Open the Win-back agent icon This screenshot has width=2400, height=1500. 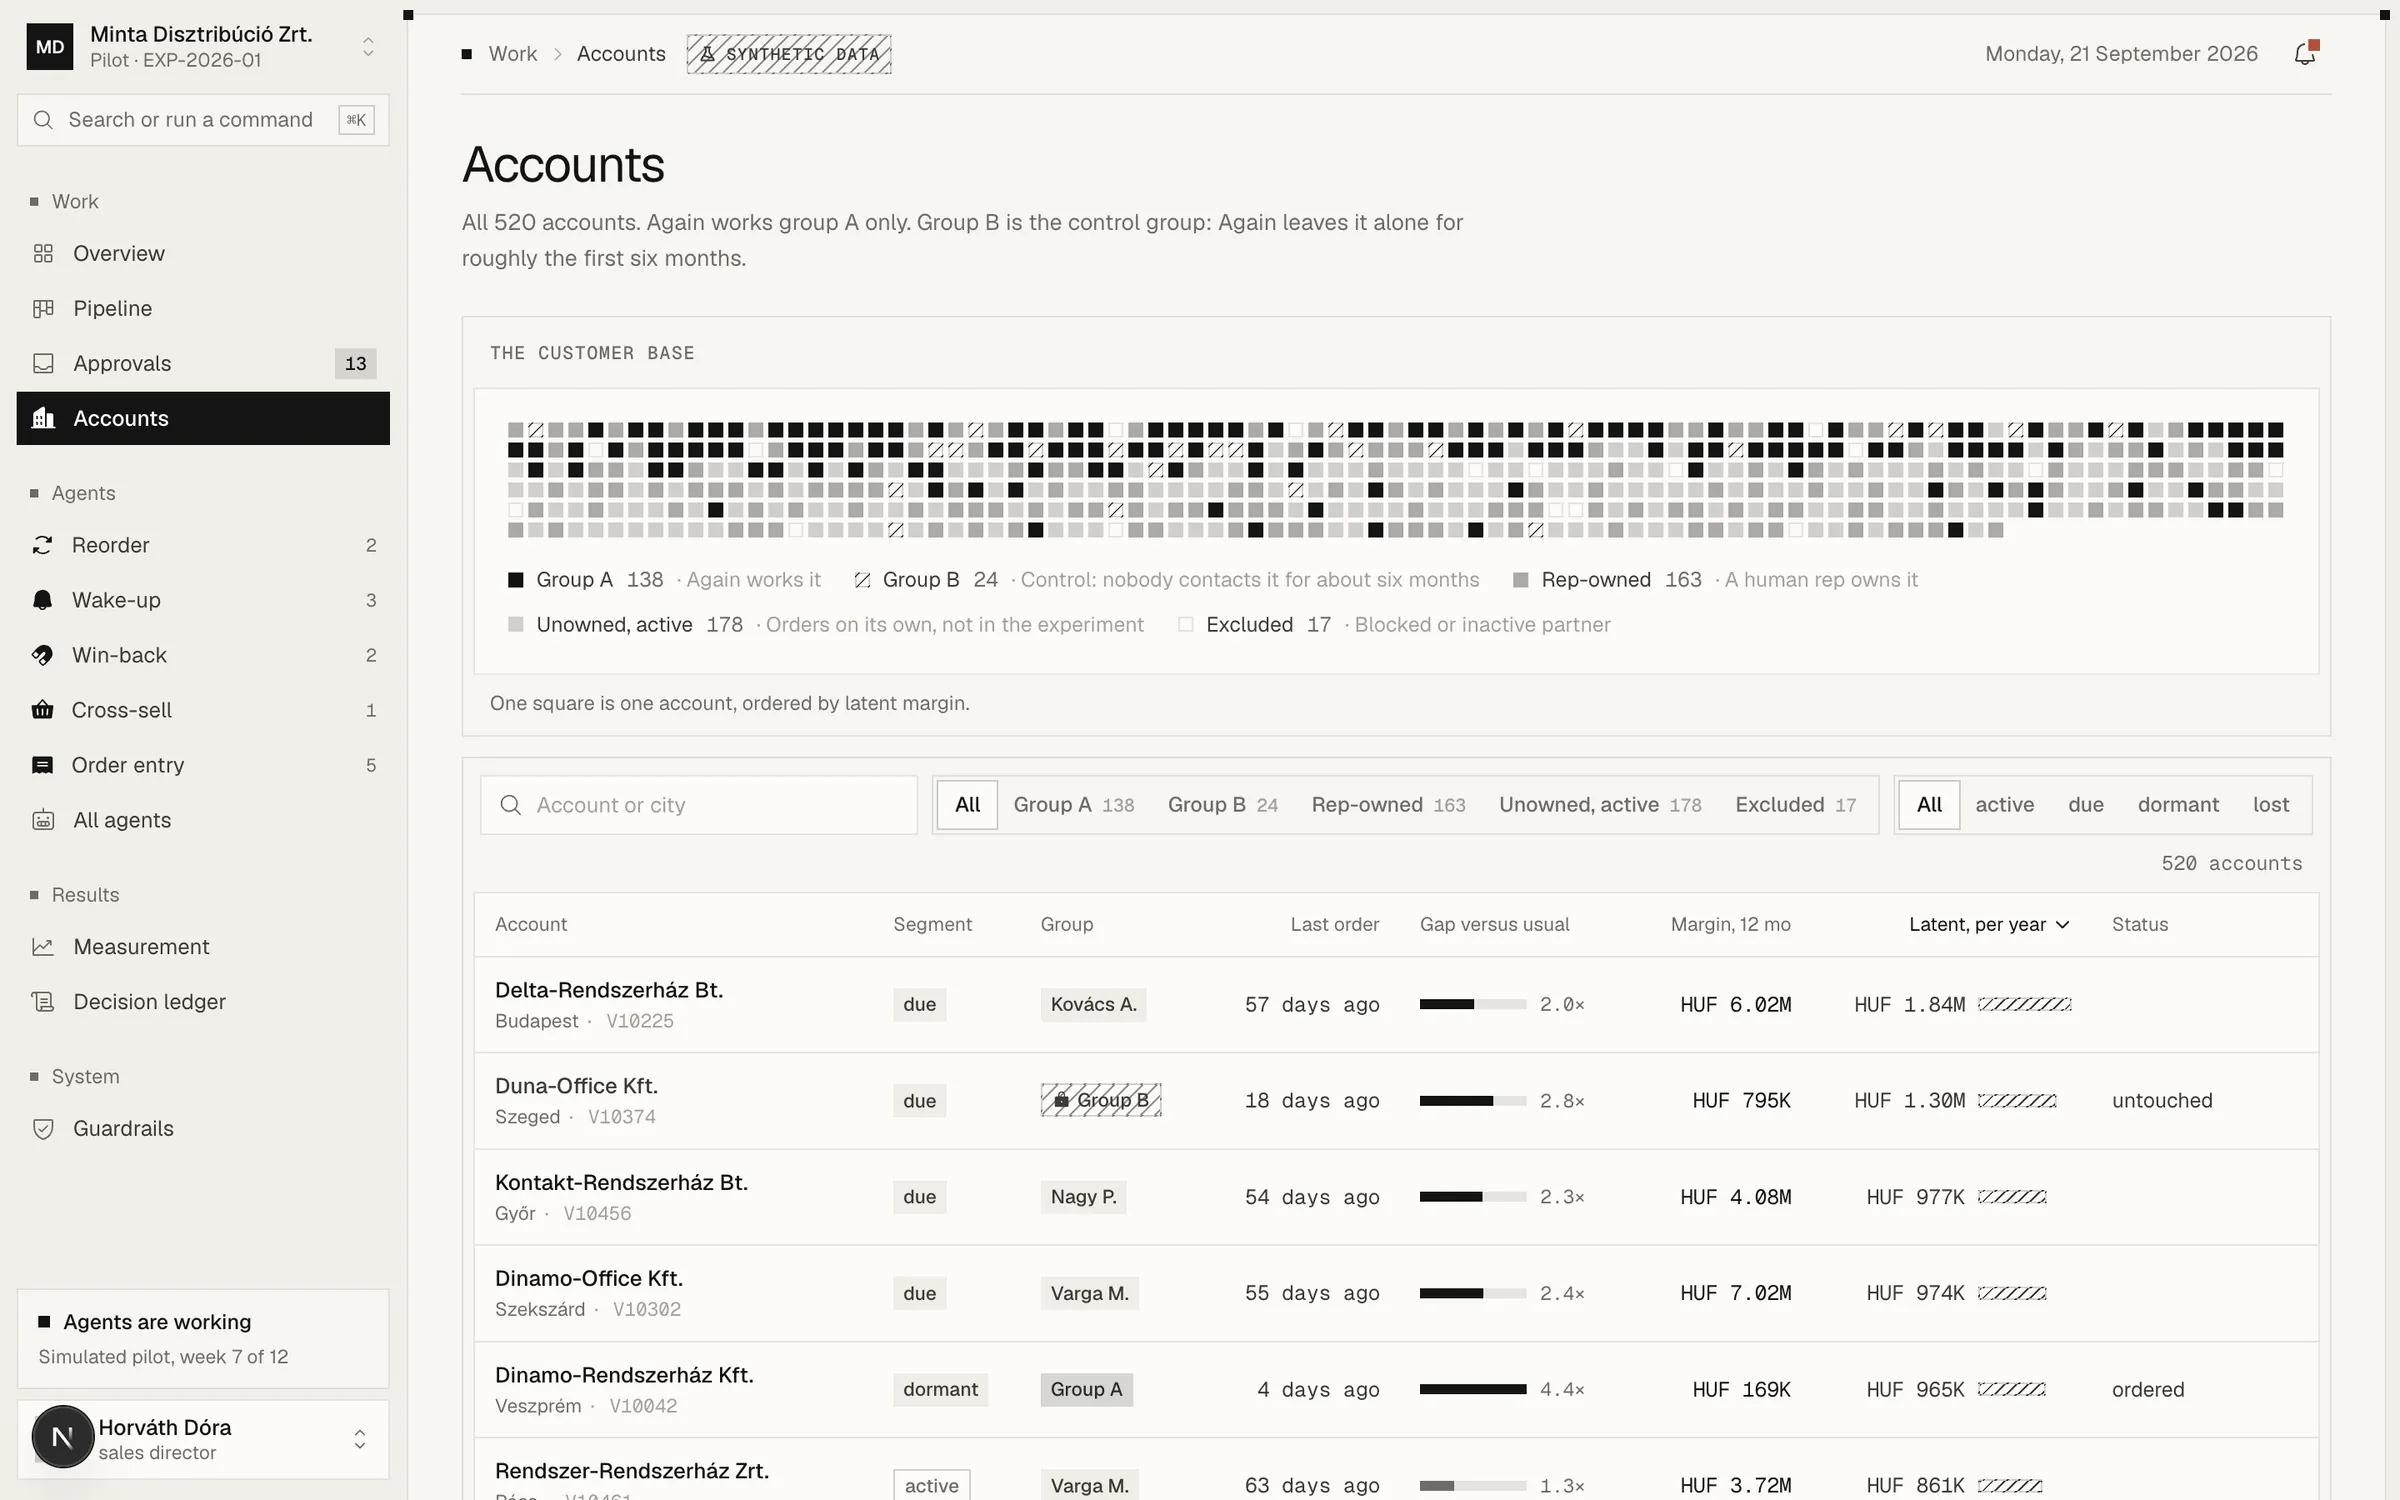(x=42, y=655)
